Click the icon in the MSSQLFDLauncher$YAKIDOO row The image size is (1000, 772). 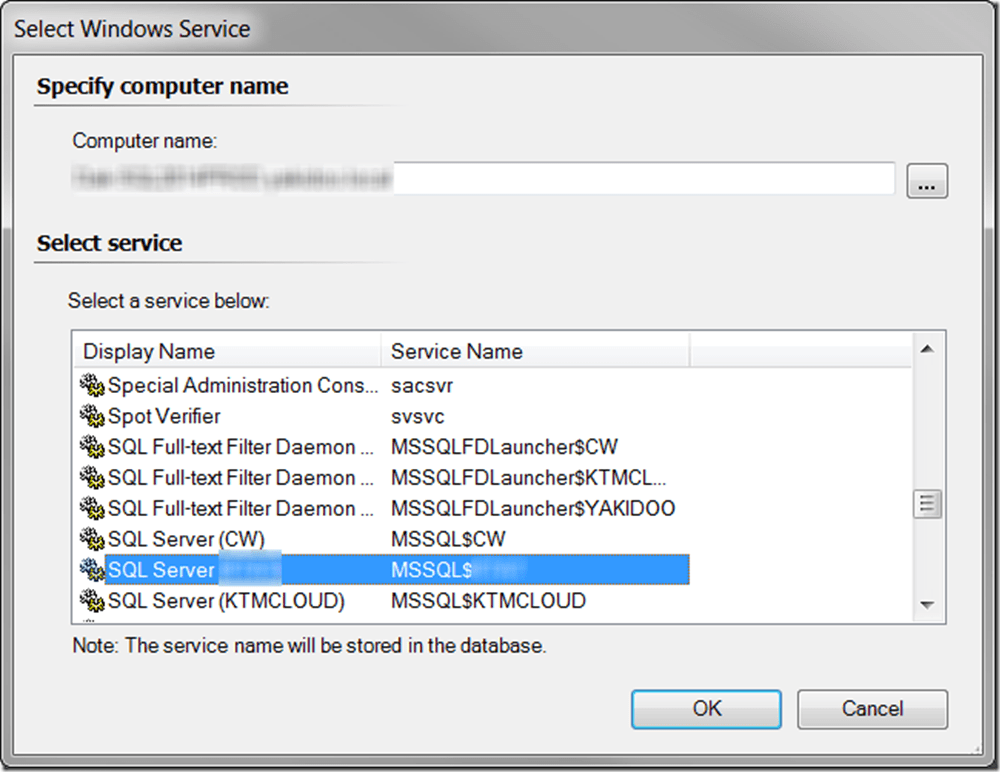[x=92, y=509]
